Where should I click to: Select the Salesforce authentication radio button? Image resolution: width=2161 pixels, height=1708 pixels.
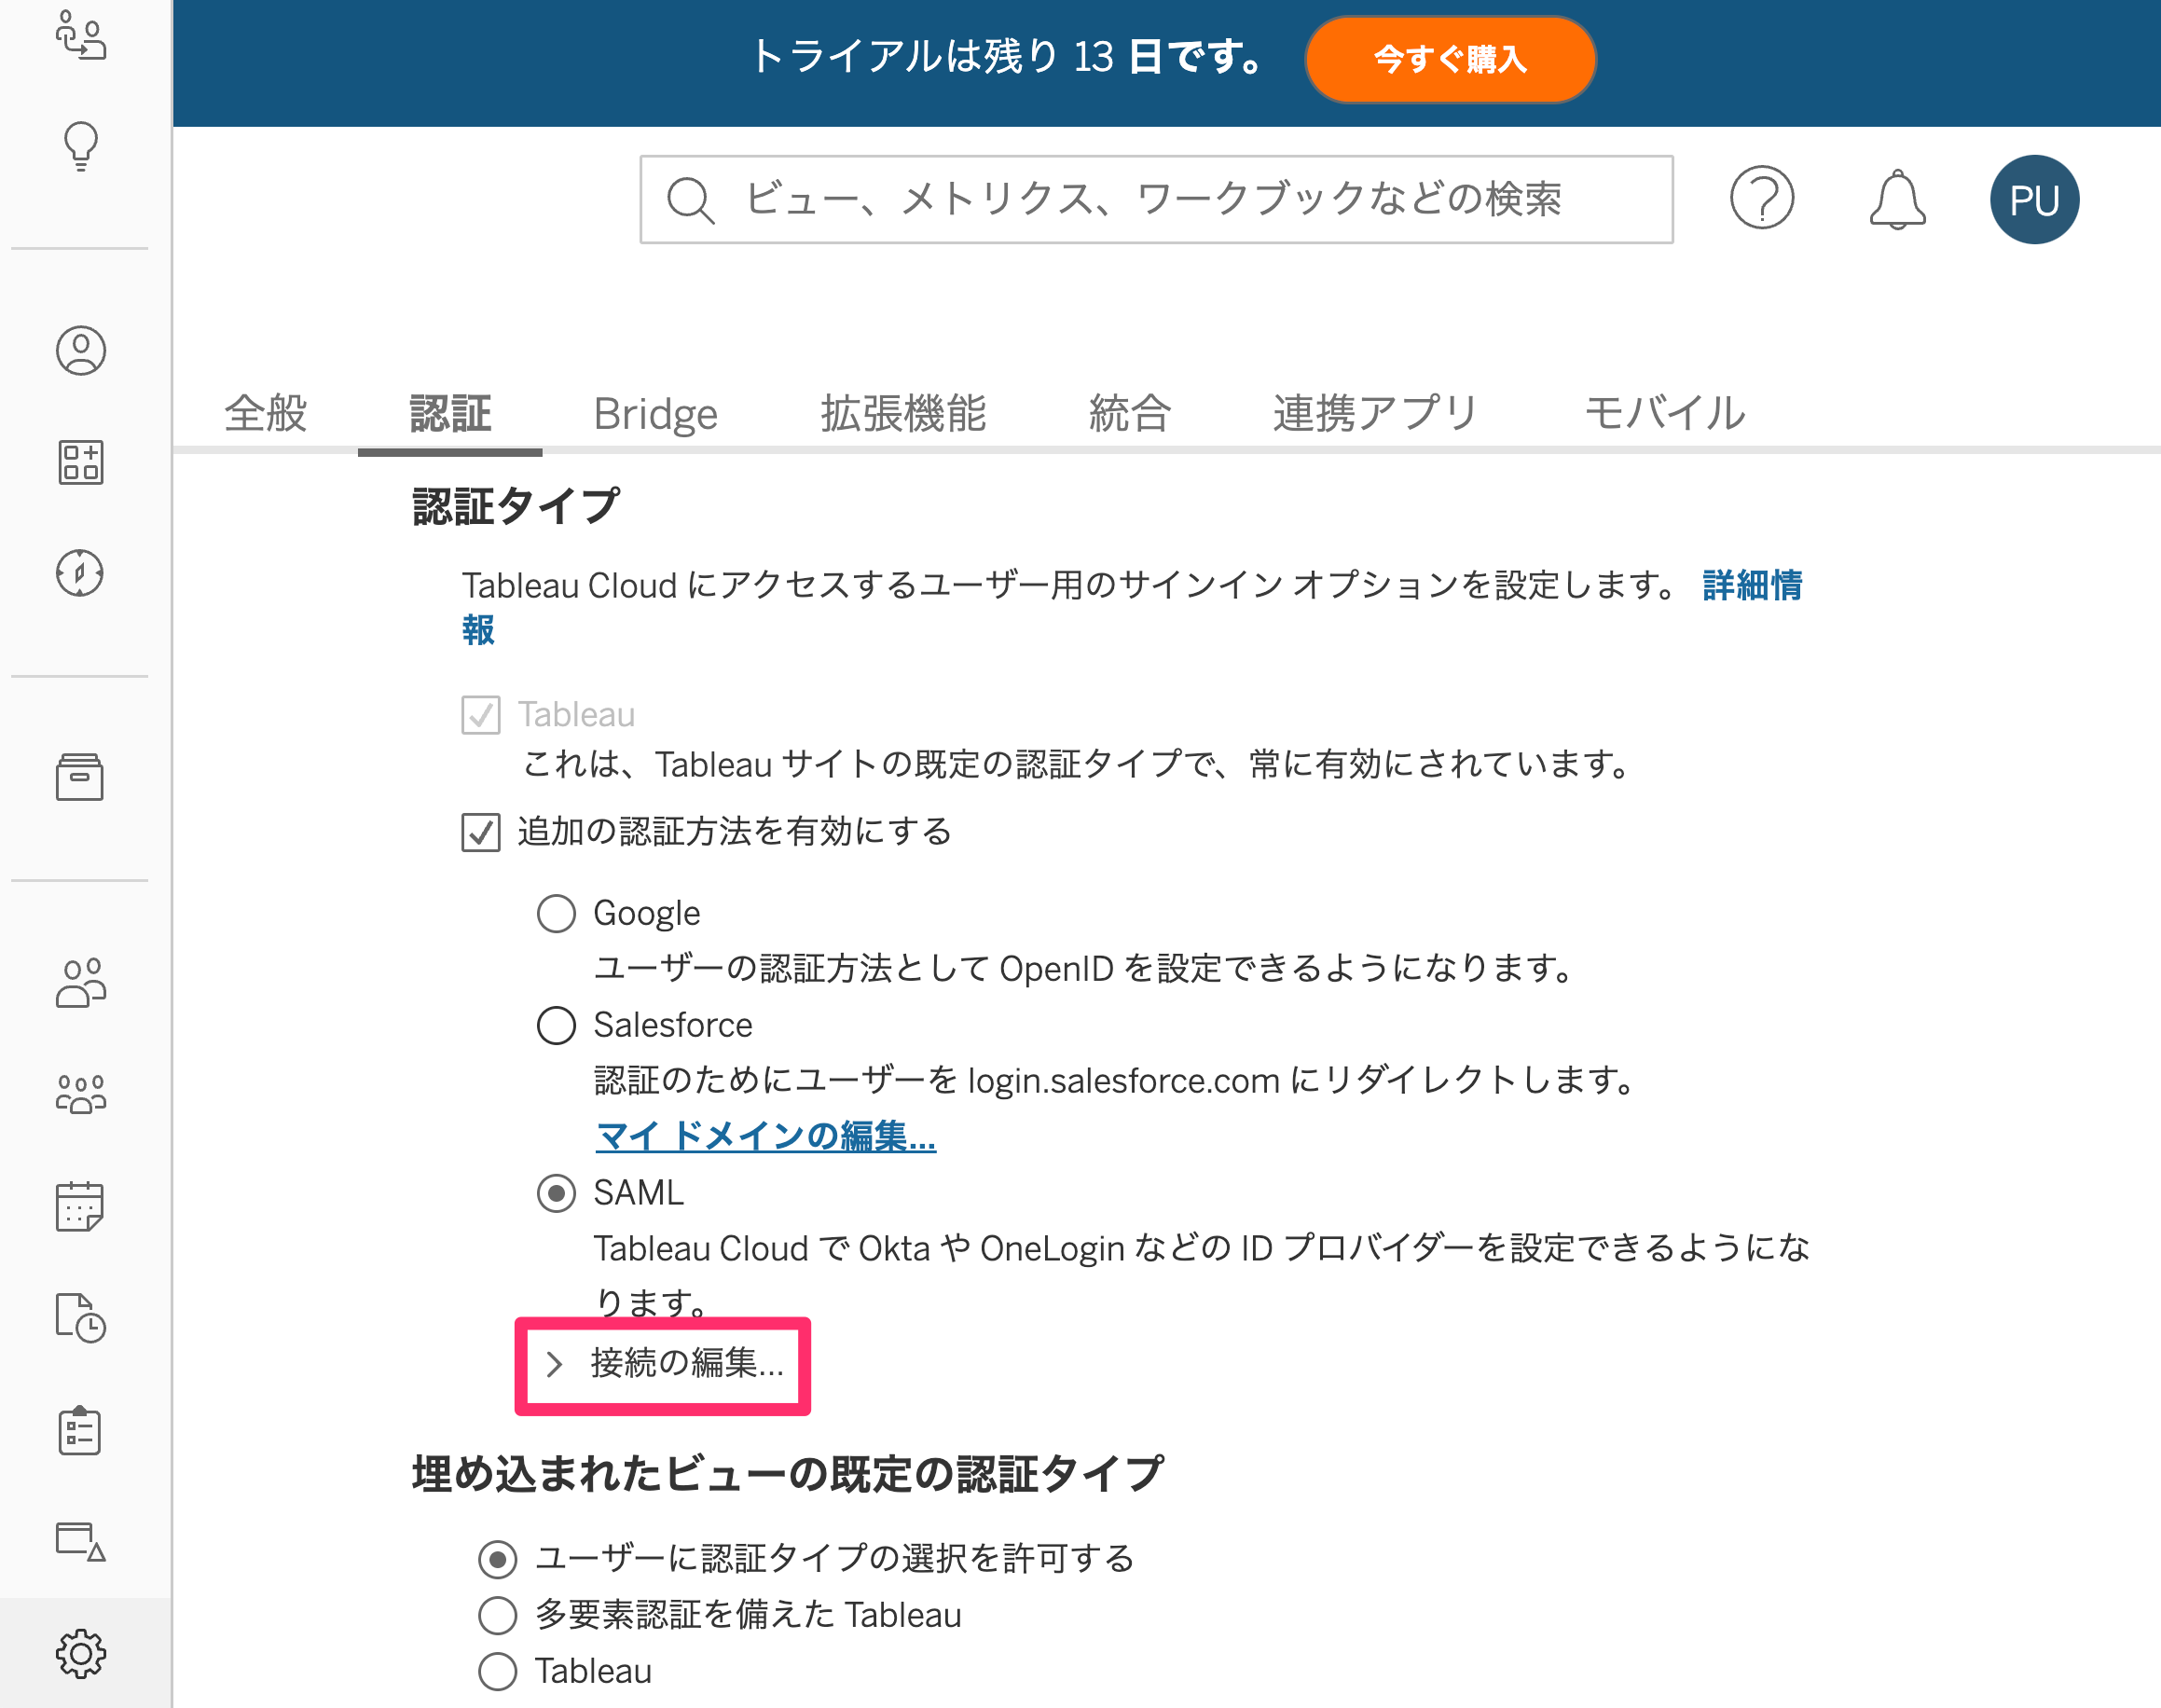point(556,1025)
